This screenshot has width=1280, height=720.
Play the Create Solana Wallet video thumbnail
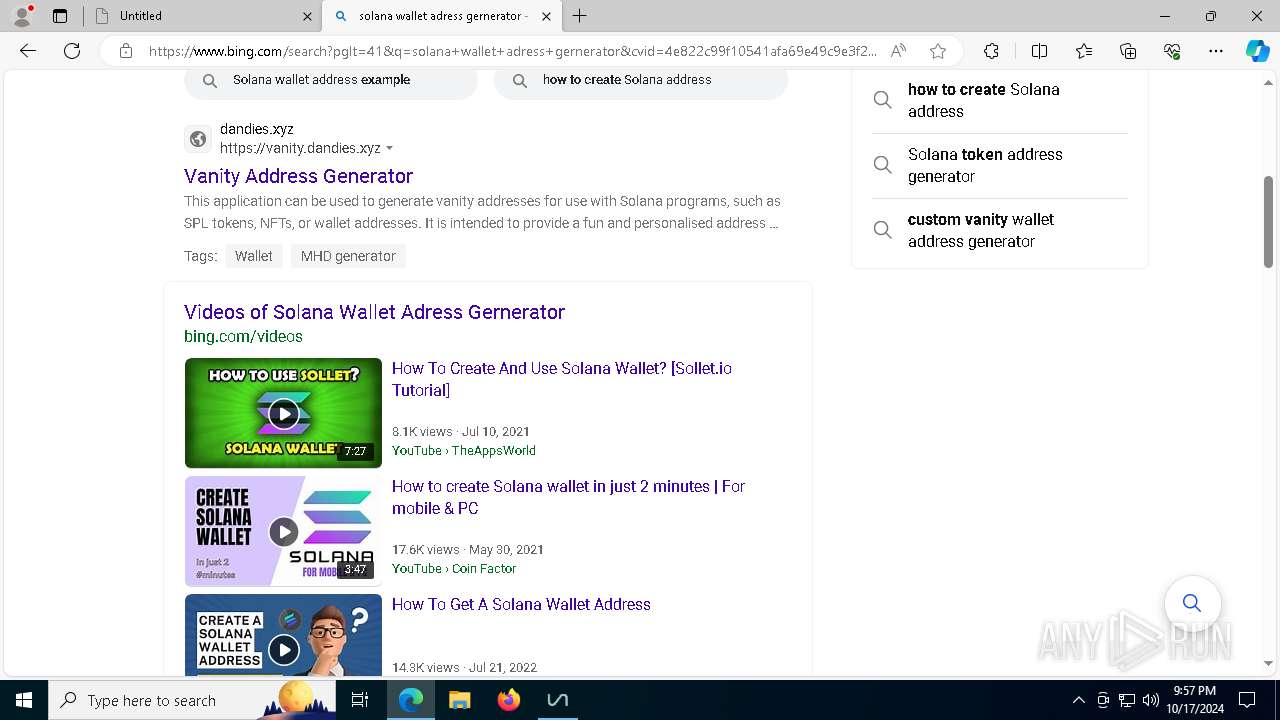click(283, 531)
